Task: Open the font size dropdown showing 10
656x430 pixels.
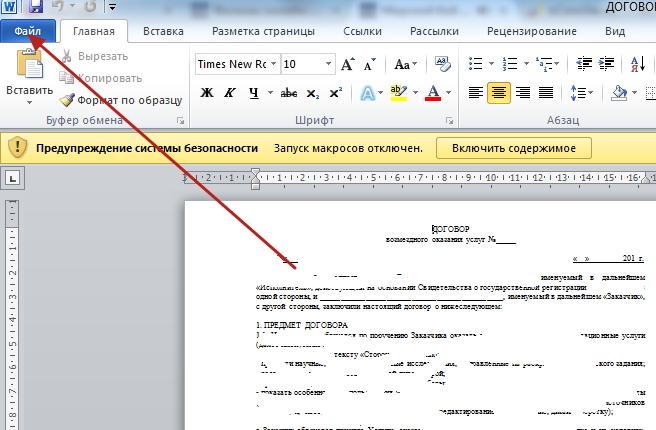Action: click(x=328, y=64)
